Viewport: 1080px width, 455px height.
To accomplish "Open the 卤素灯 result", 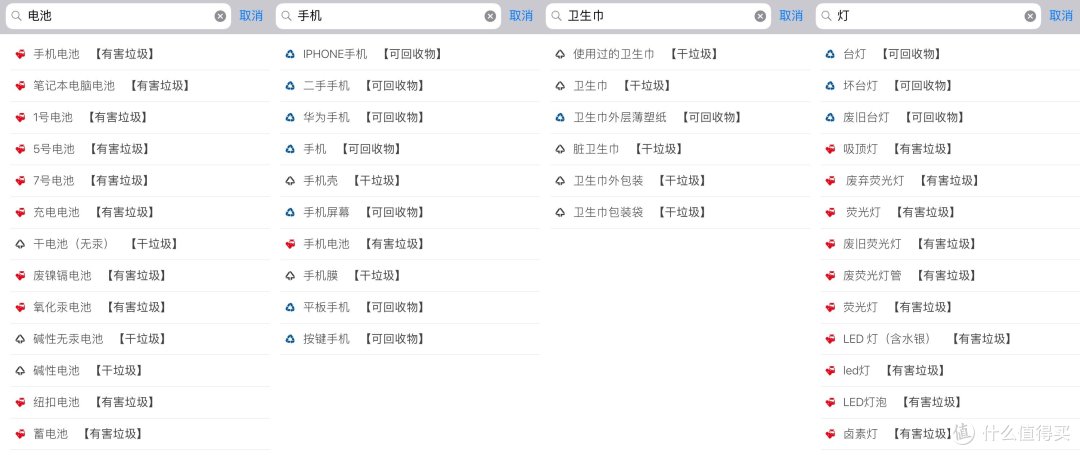I will coord(950,434).
